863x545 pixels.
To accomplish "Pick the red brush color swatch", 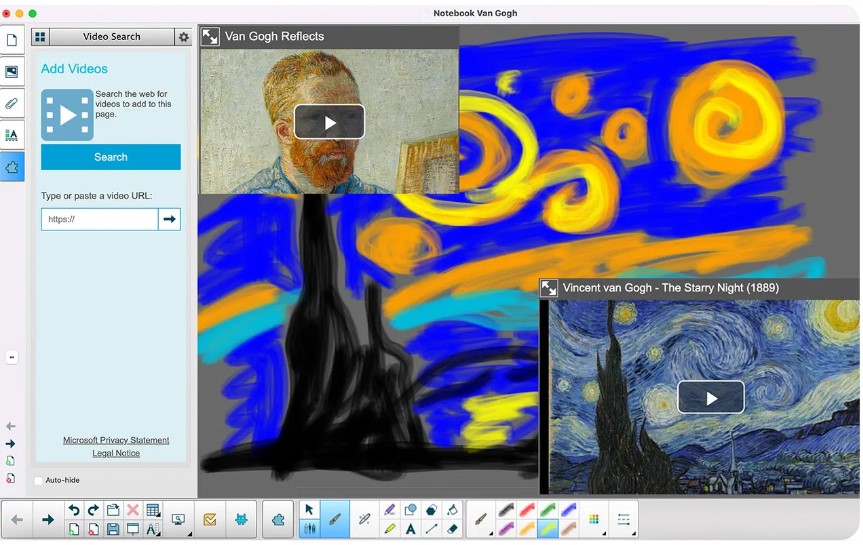I will pyautogui.click(x=527, y=510).
